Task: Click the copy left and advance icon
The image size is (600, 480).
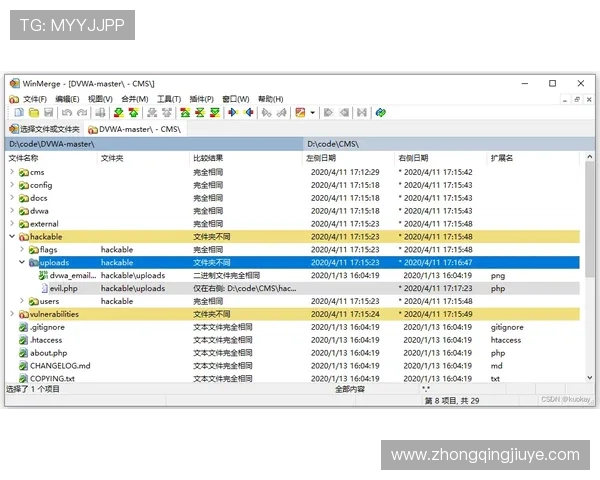Action: click(x=282, y=113)
